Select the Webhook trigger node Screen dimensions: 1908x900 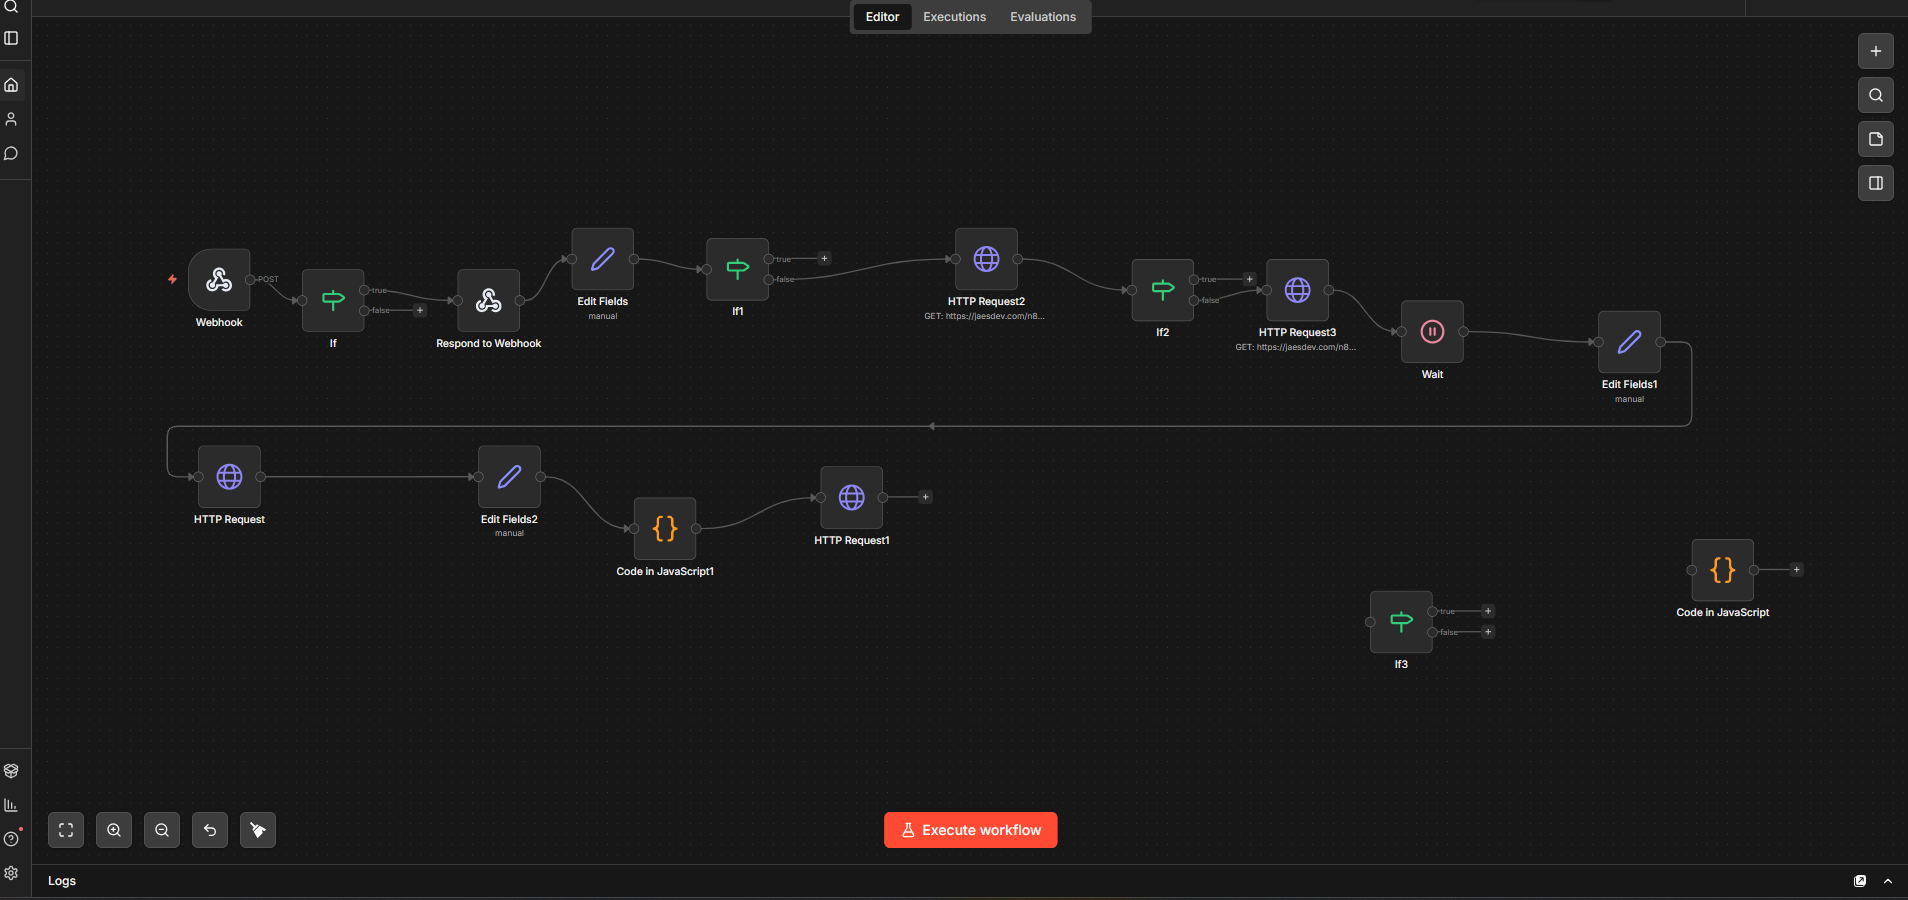(219, 280)
